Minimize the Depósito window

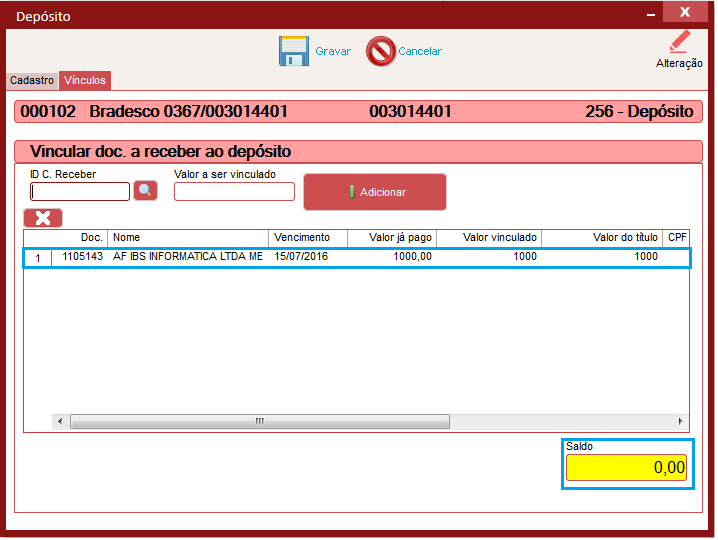coord(651,15)
